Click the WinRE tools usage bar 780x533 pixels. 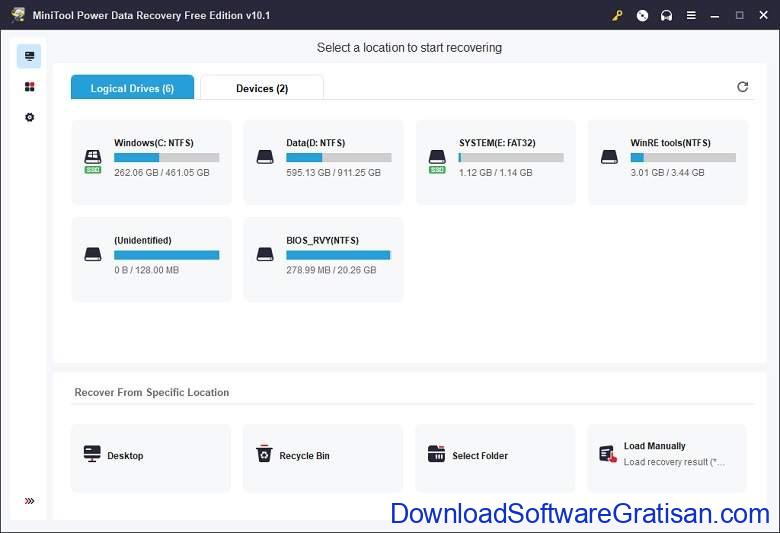683,158
